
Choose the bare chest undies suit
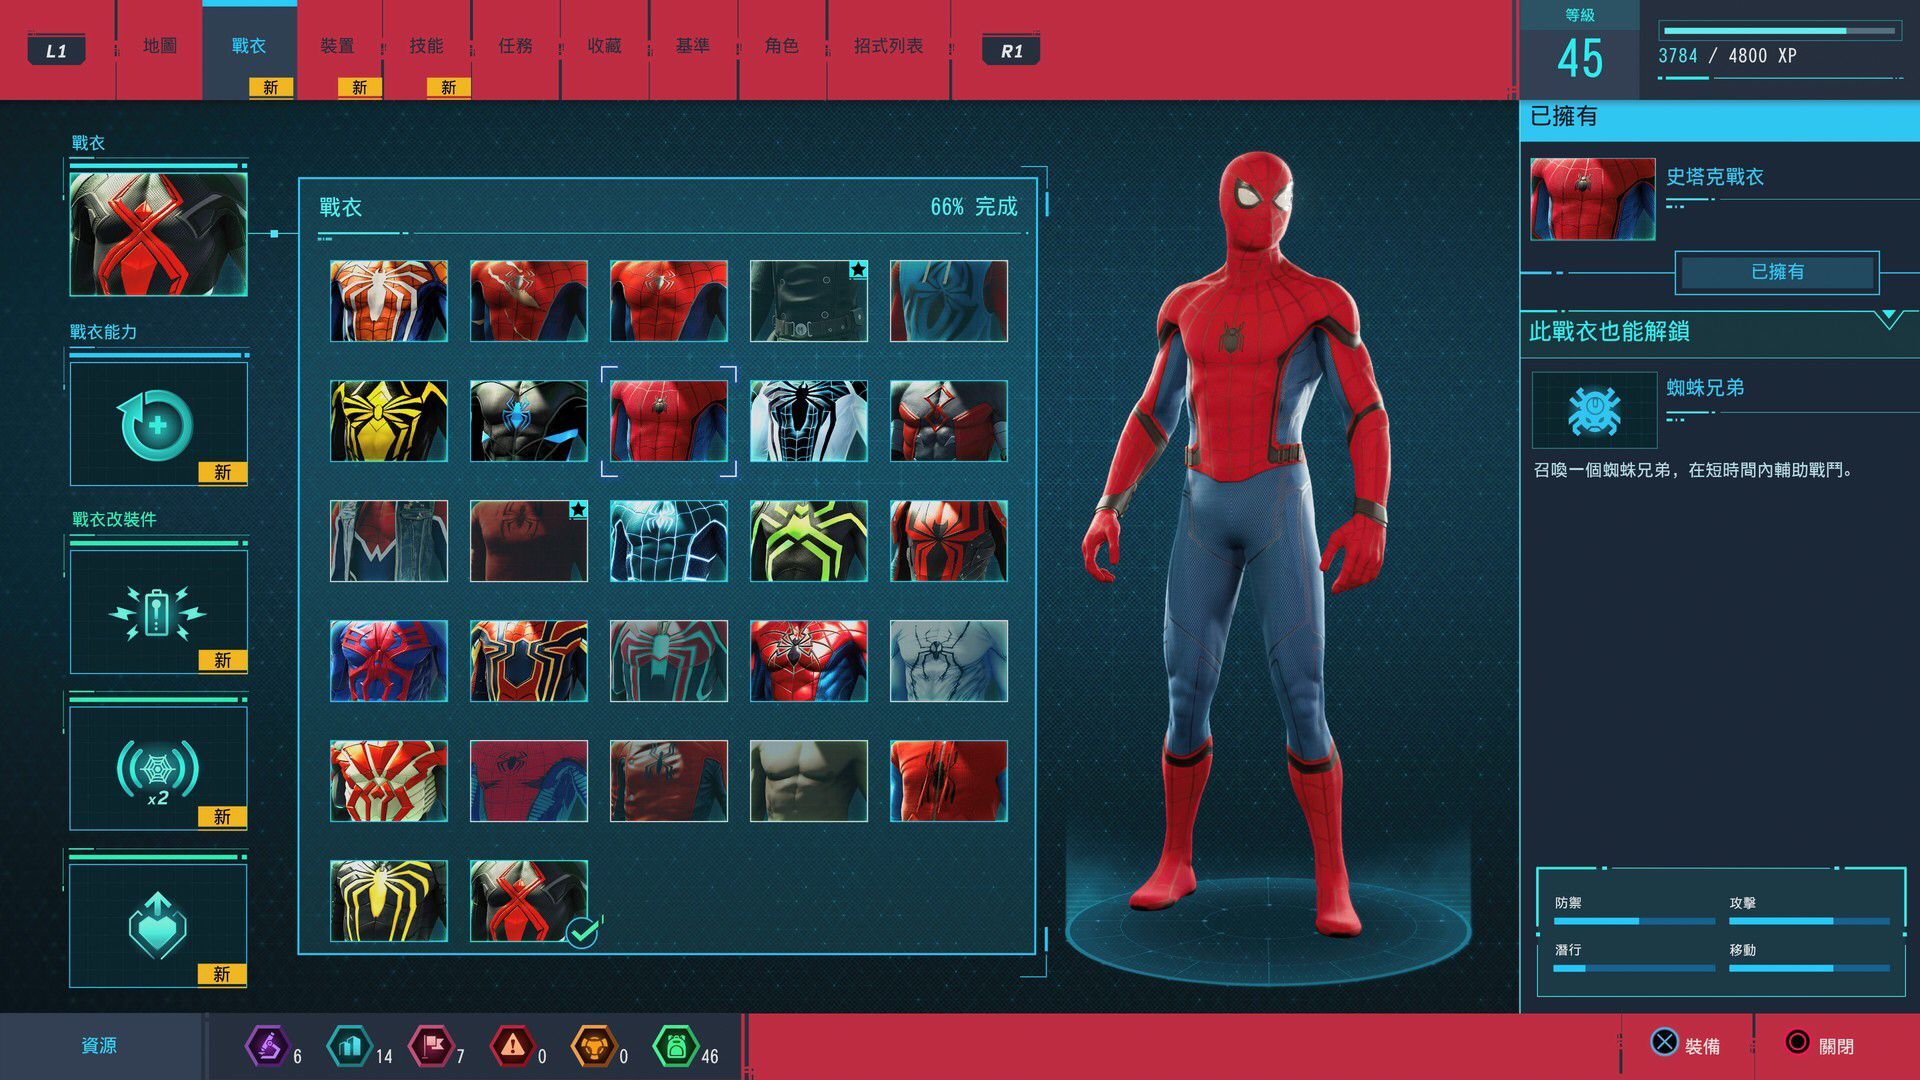pos(809,781)
